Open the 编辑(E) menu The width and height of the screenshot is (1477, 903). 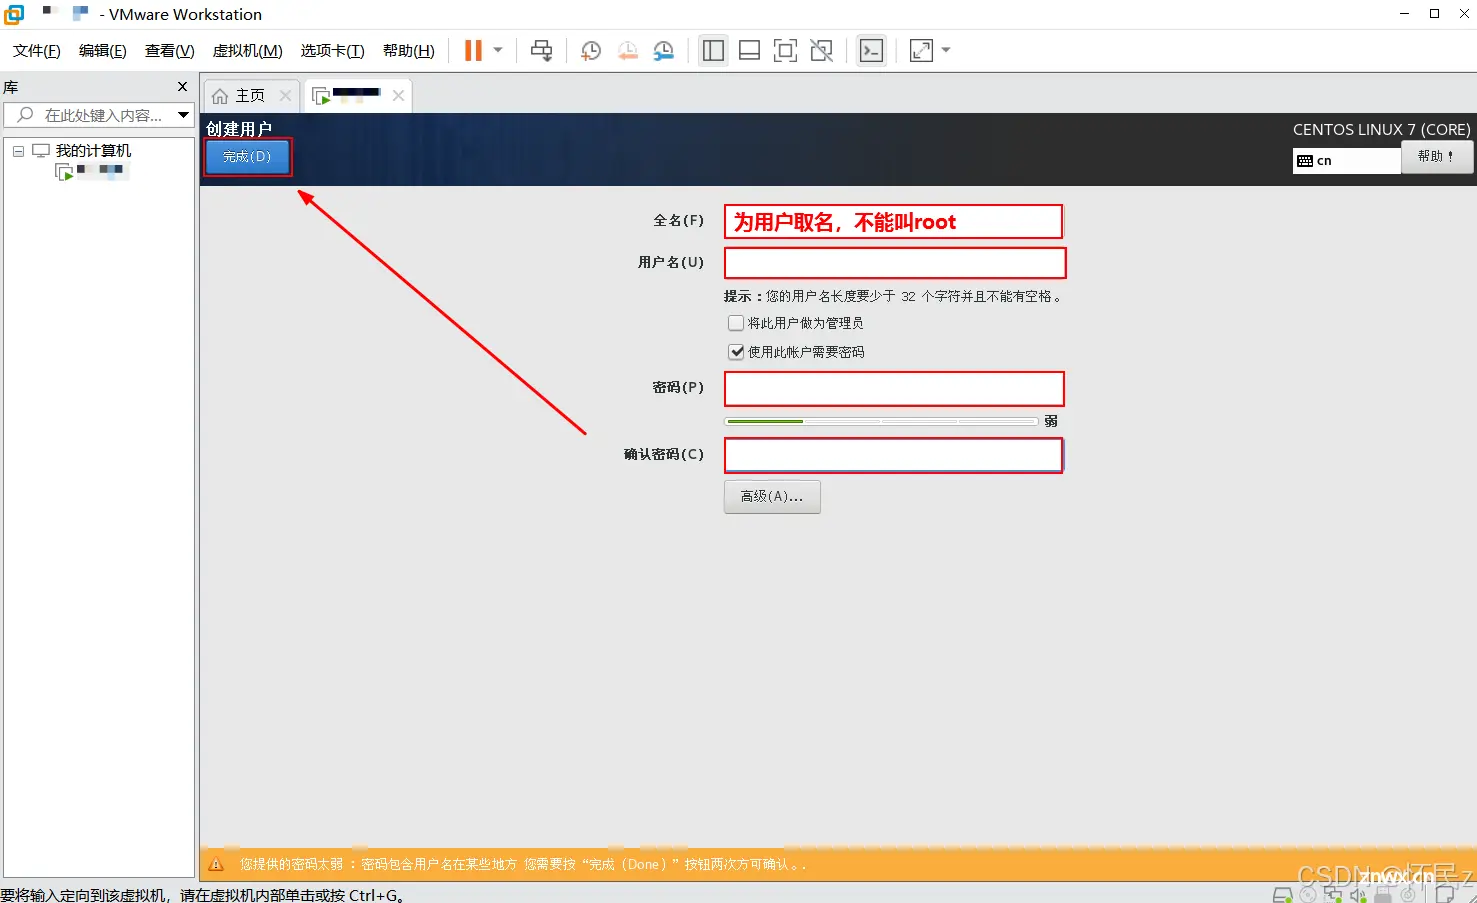[x=103, y=50]
